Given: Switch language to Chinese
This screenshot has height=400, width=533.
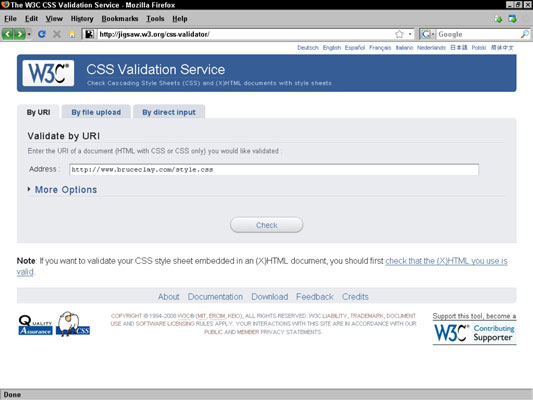Looking at the screenshot, I should click(x=502, y=48).
